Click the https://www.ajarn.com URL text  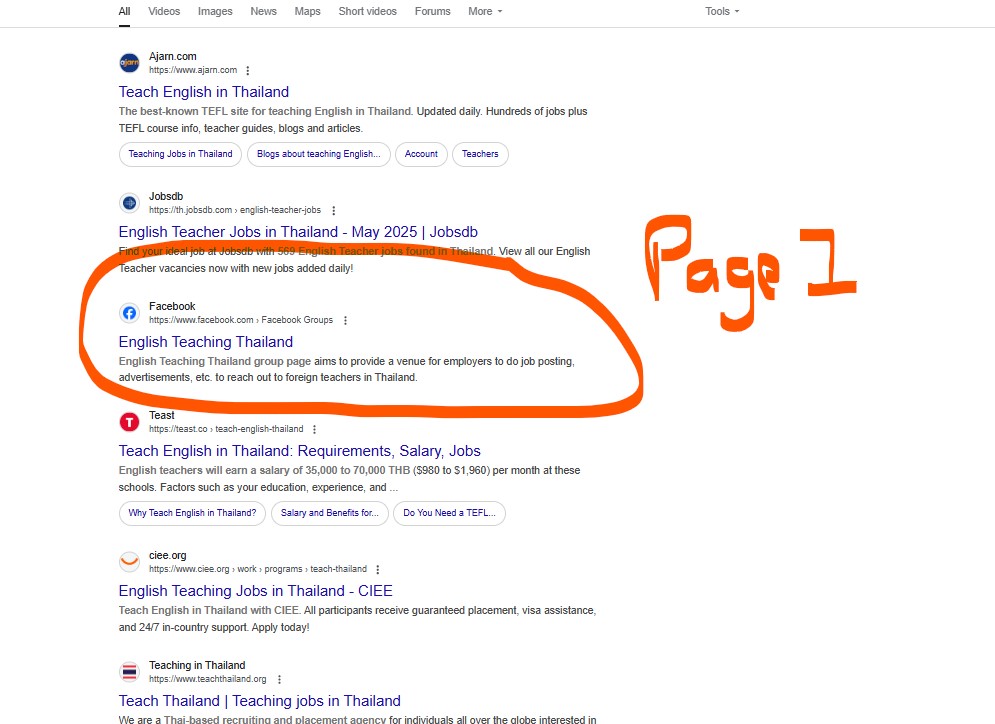click(x=193, y=70)
